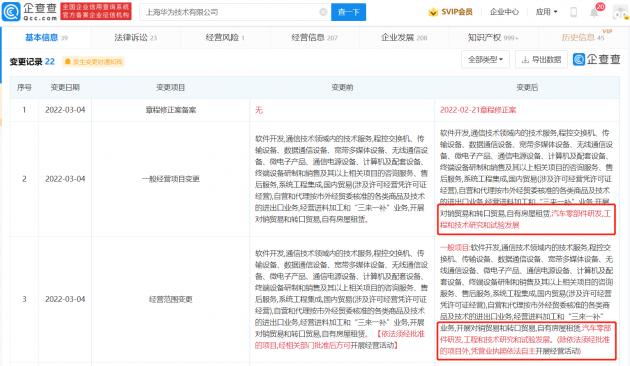Click the date in row 3
Screen dimensions: 630x366
point(65,299)
